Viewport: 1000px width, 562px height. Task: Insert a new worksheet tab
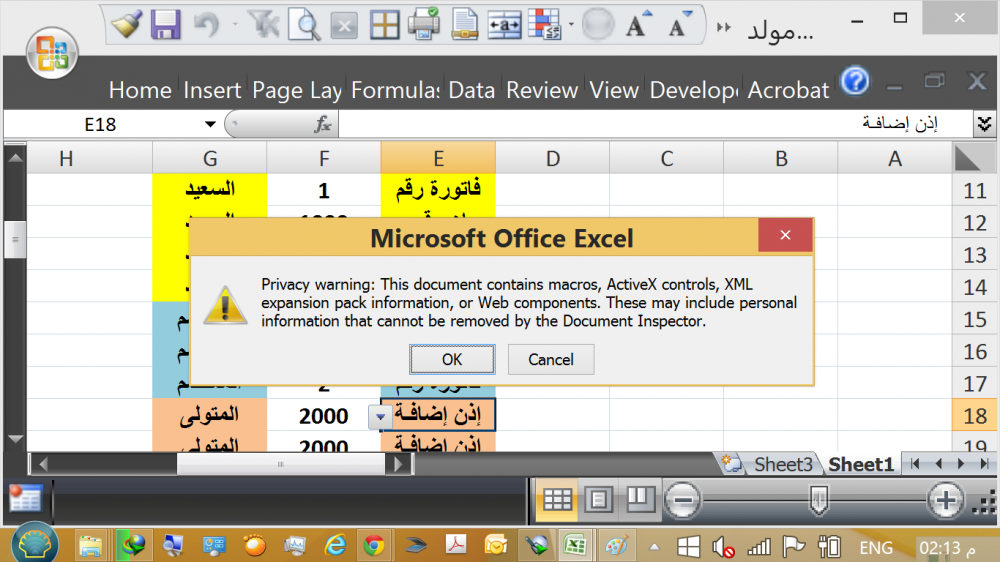[x=731, y=464]
